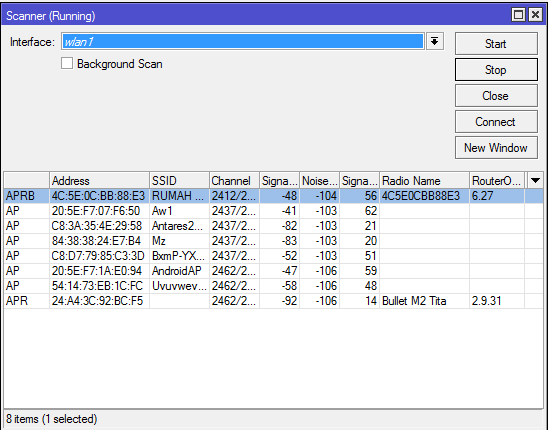Click the RUMAH SSID cell
This screenshot has width=548, height=430.
click(179, 196)
